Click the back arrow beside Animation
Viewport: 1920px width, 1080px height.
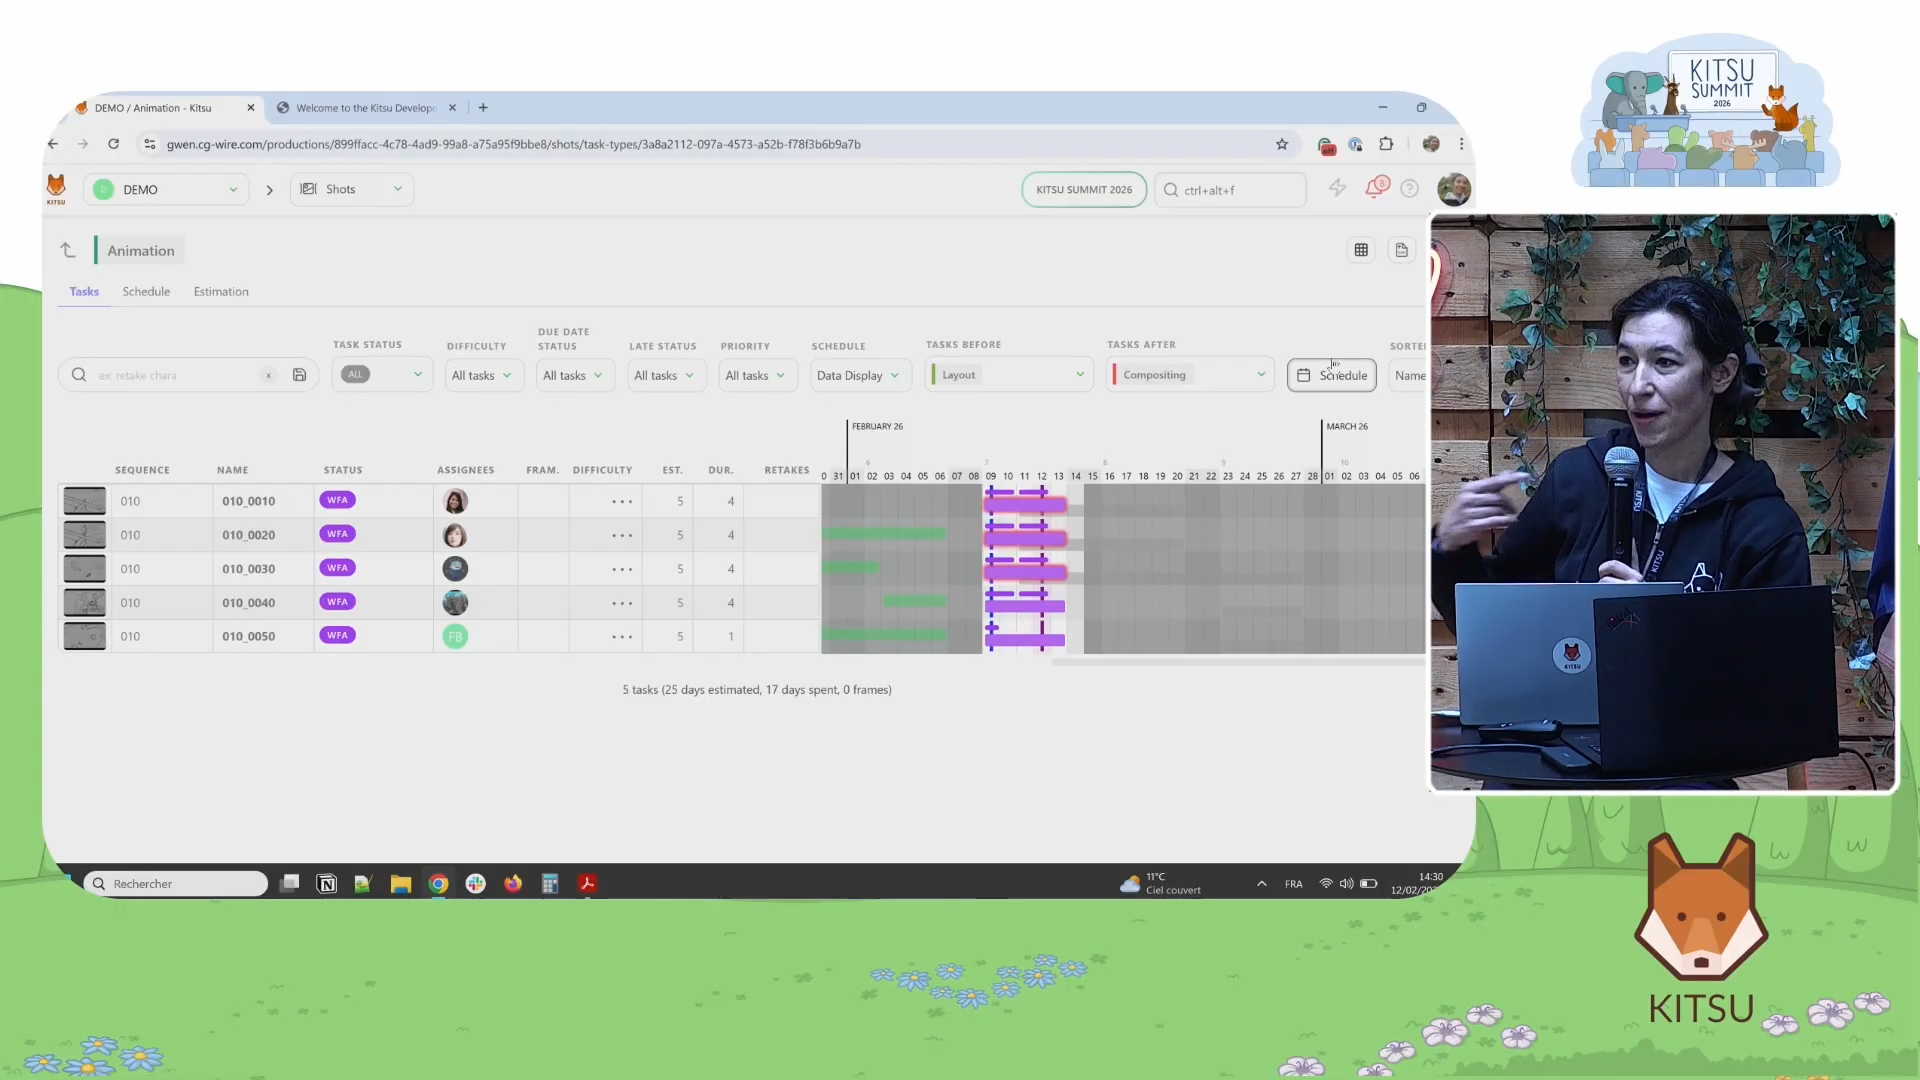pyautogui.click(x=67, y=250)
